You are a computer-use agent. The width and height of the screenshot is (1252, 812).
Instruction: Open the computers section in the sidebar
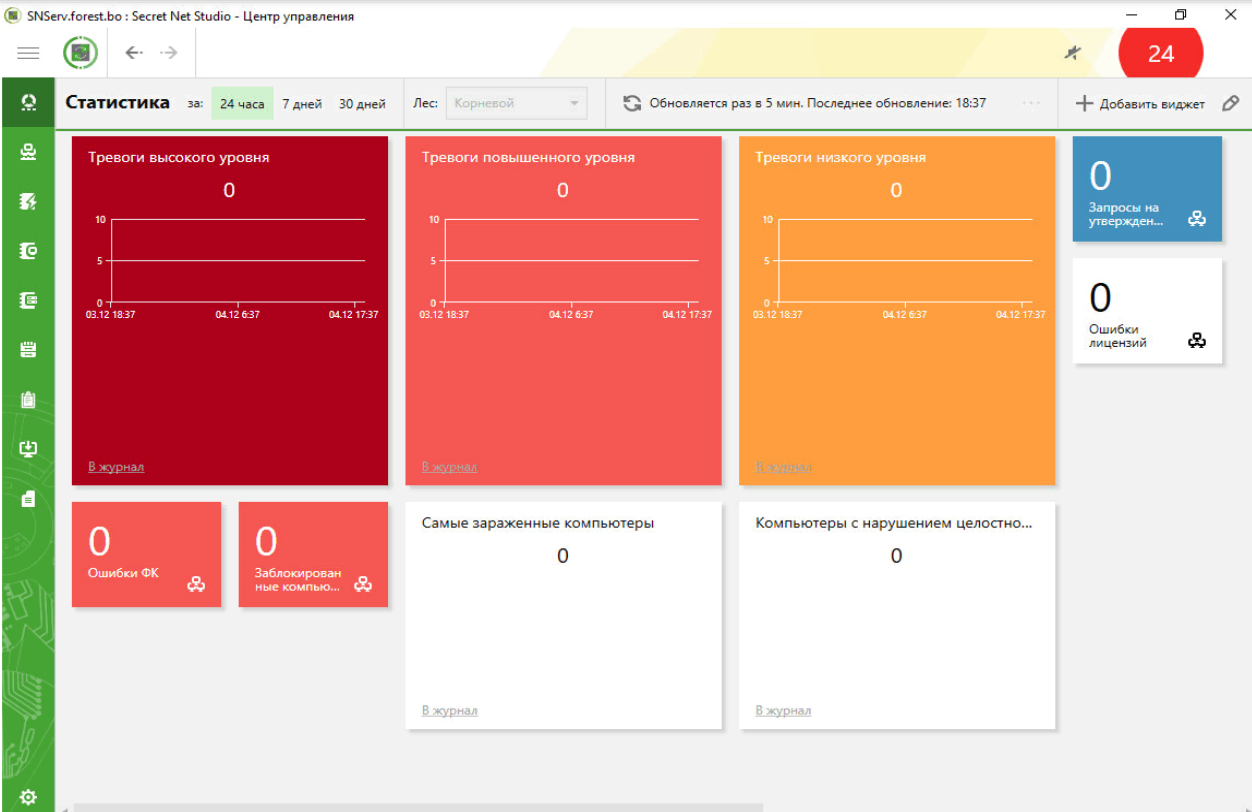[x=28, y=152]
